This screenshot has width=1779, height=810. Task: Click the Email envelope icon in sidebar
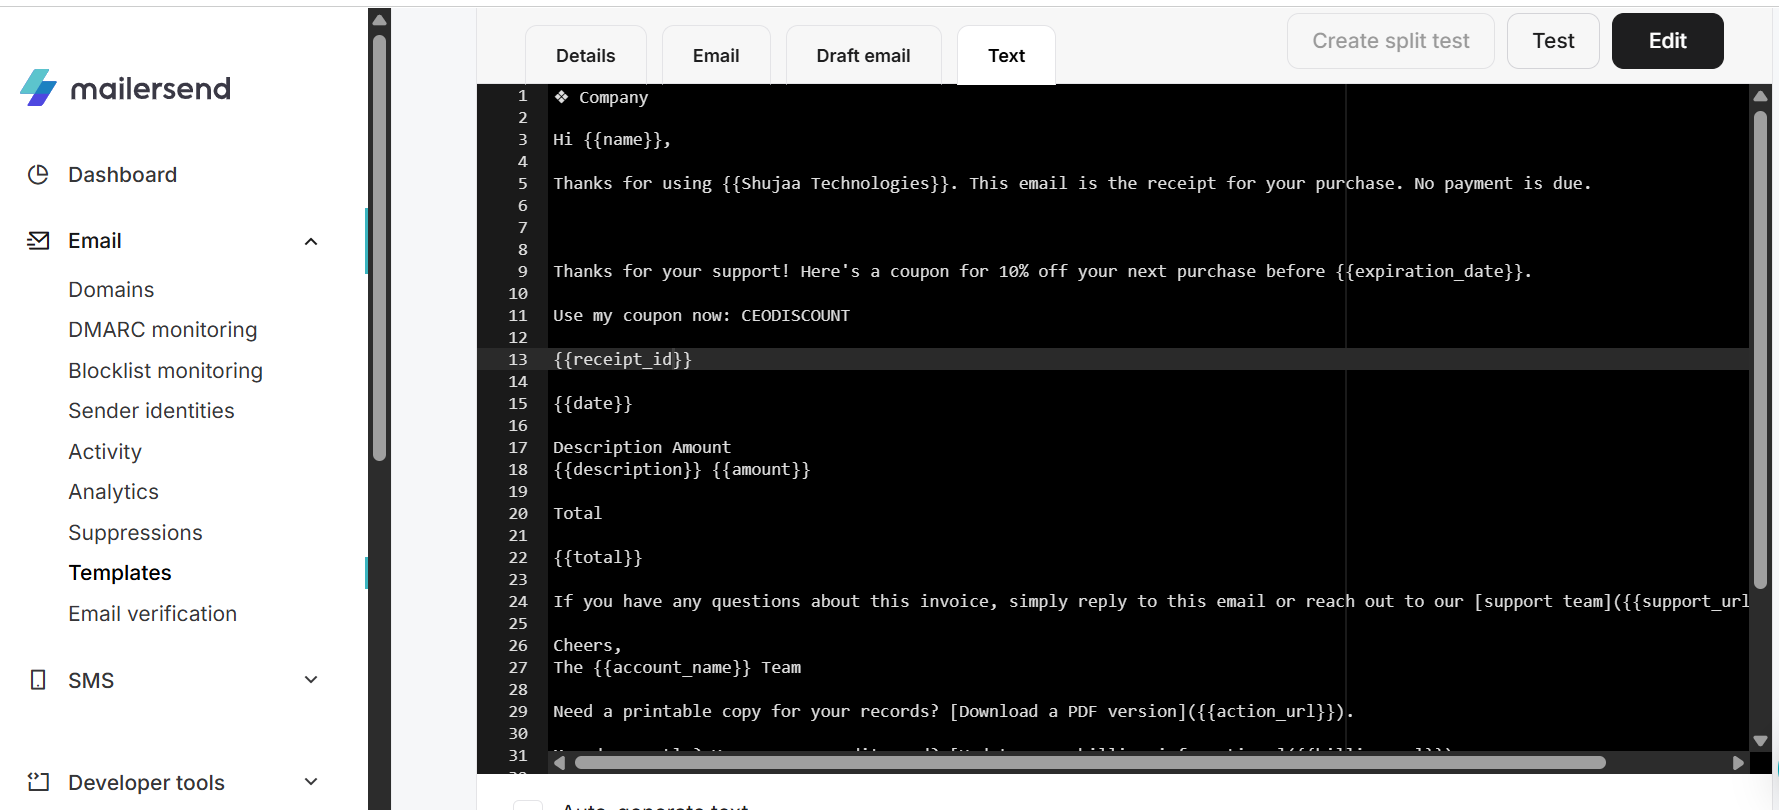38,241
